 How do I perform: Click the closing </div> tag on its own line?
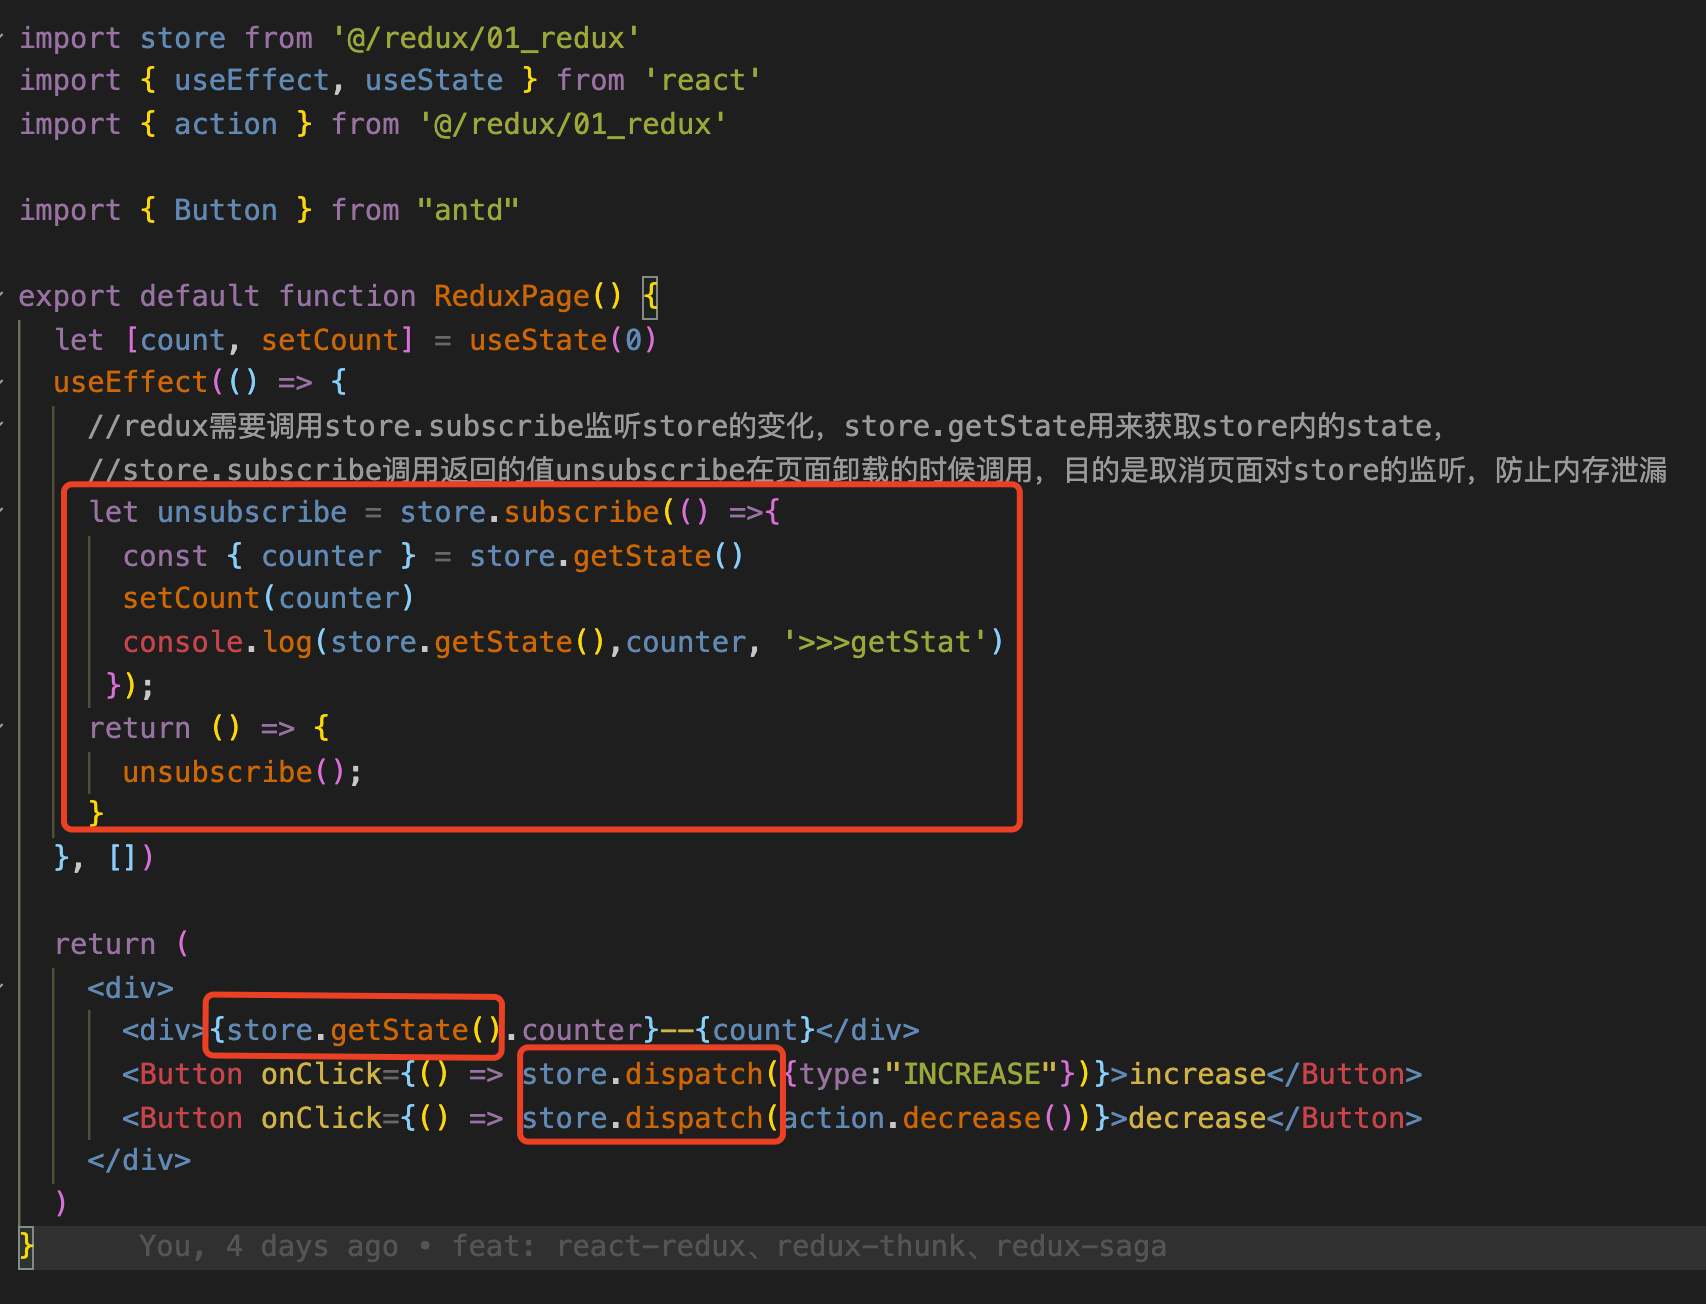tap(139, 1160)
